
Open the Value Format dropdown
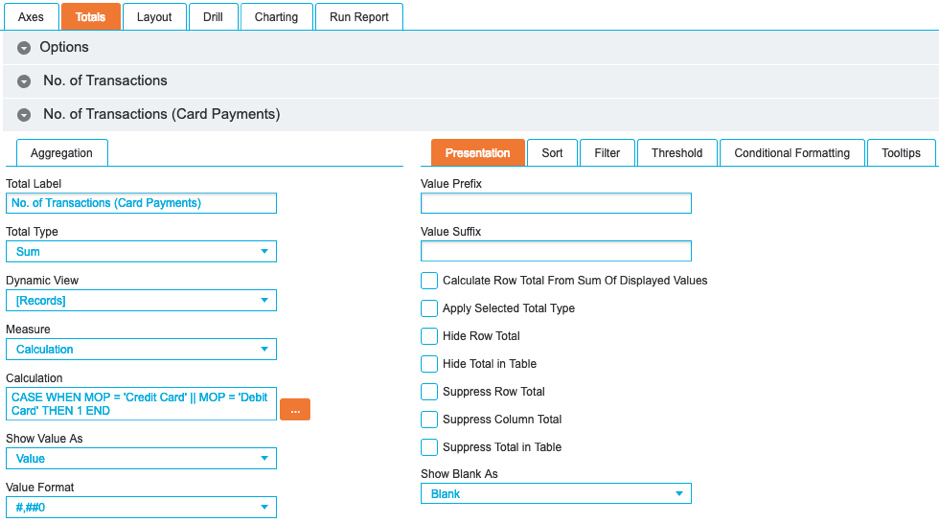(x=141, y=508)
